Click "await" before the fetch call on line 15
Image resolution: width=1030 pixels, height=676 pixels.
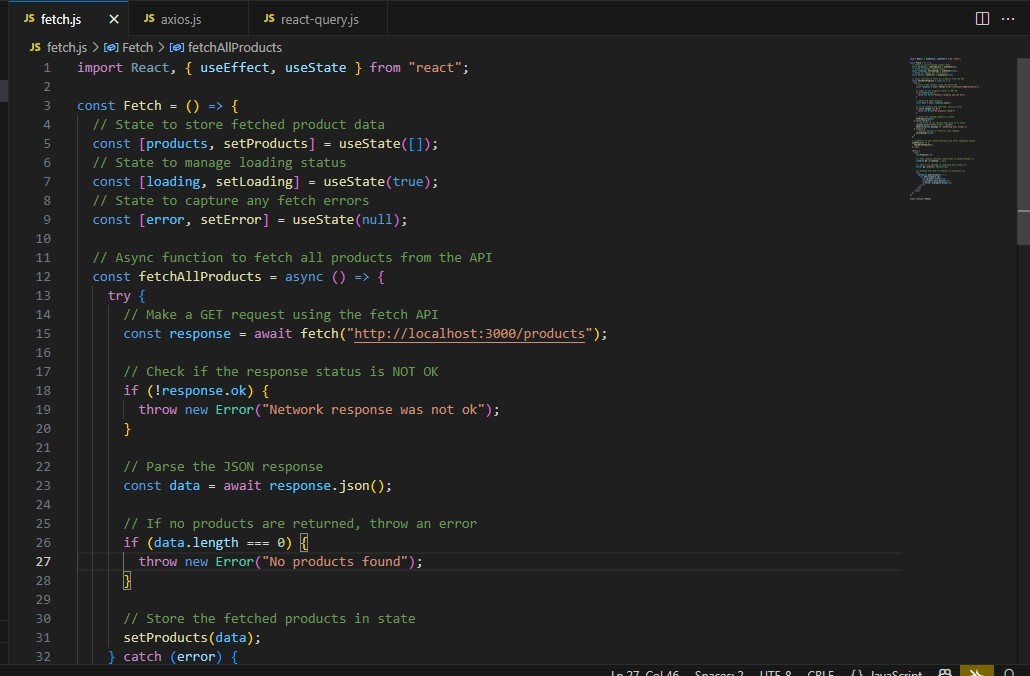[273, 334]
